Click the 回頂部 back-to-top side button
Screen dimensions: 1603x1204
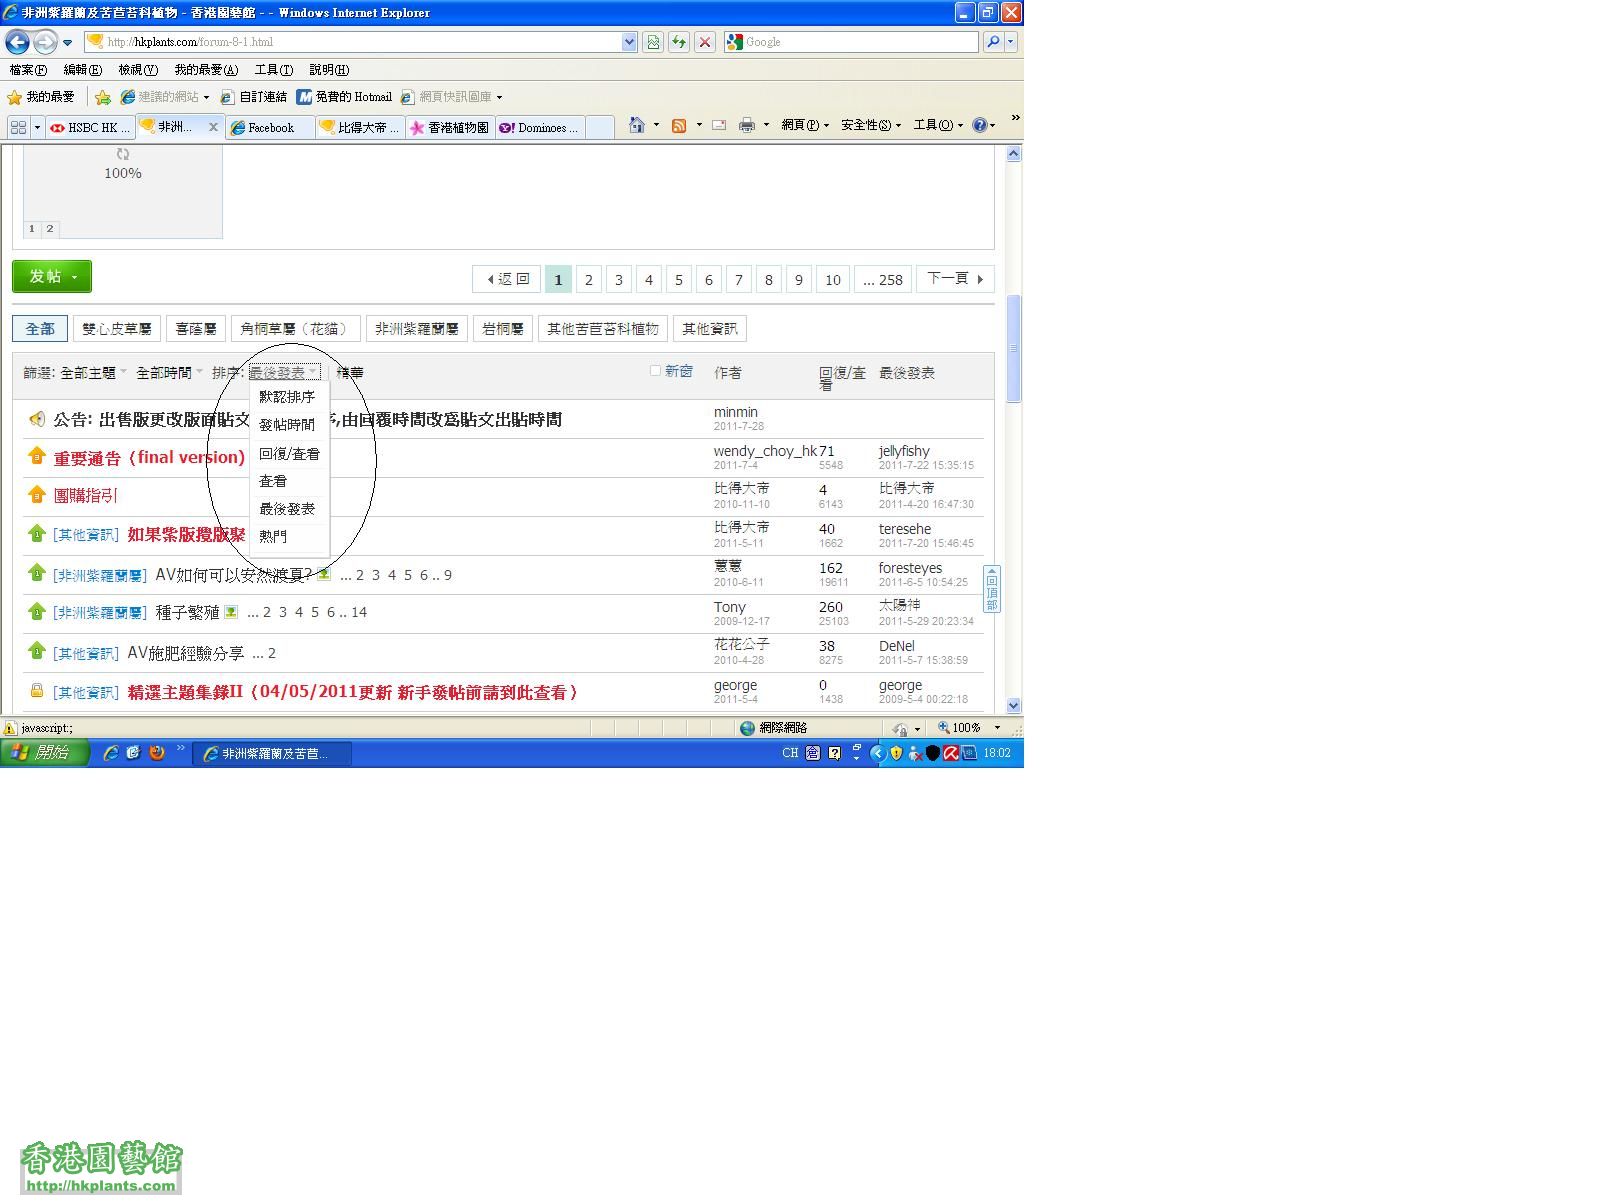click(x=992, y=588)
